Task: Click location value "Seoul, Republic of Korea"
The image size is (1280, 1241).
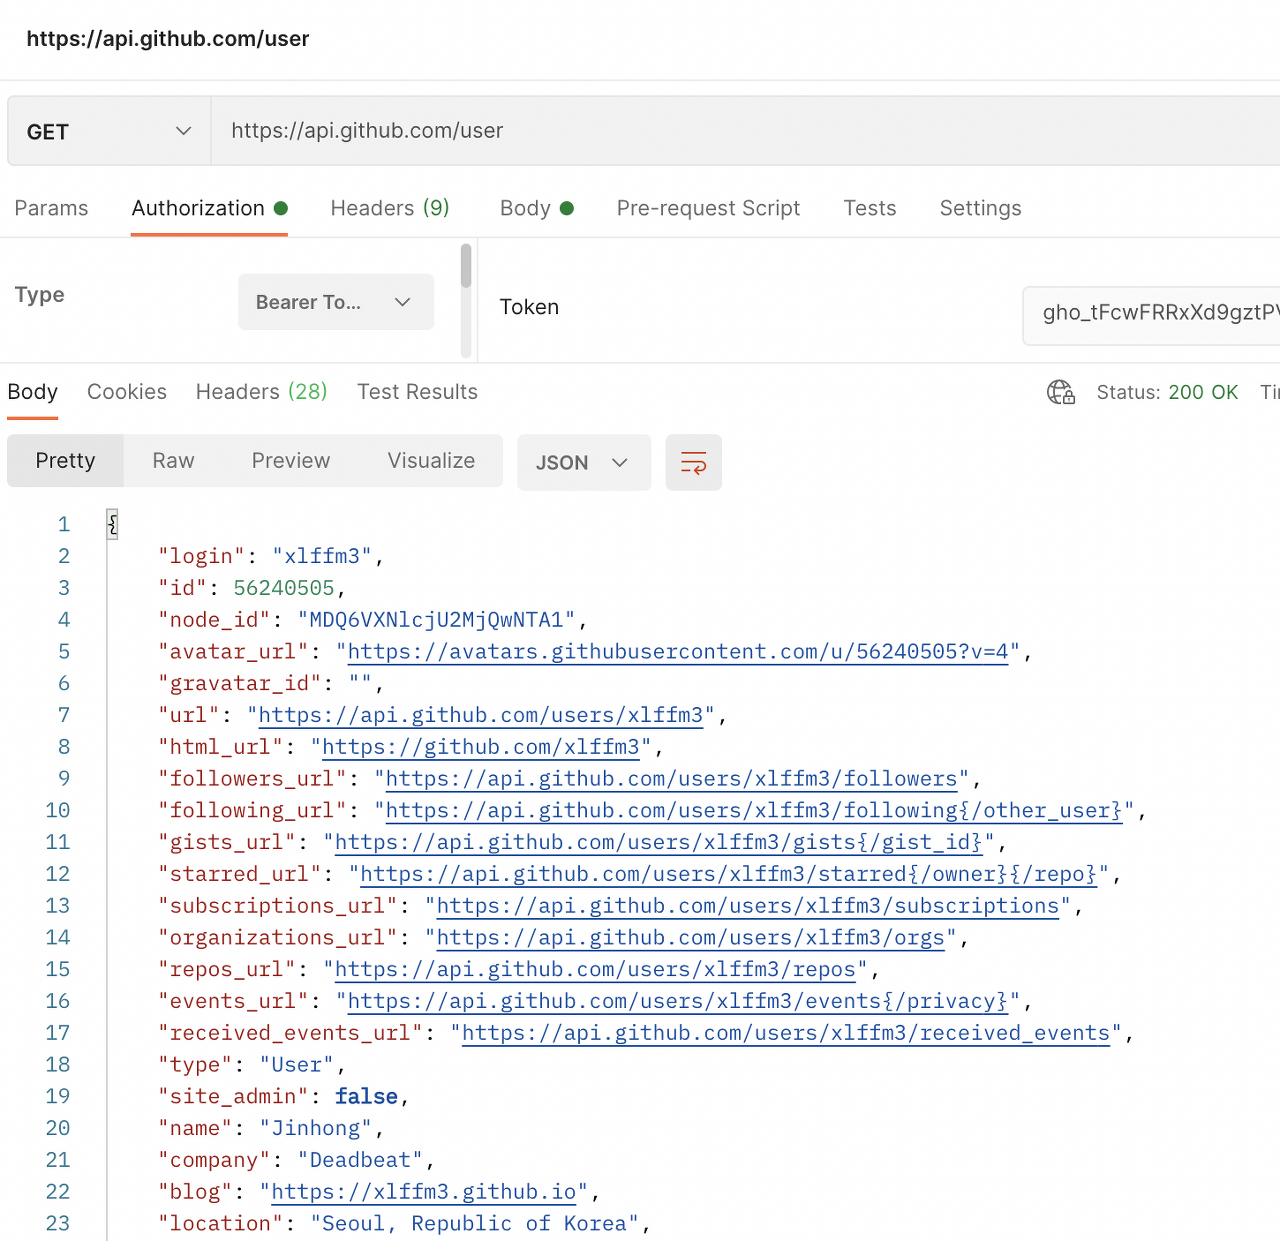Action: tap(474, 1224)
